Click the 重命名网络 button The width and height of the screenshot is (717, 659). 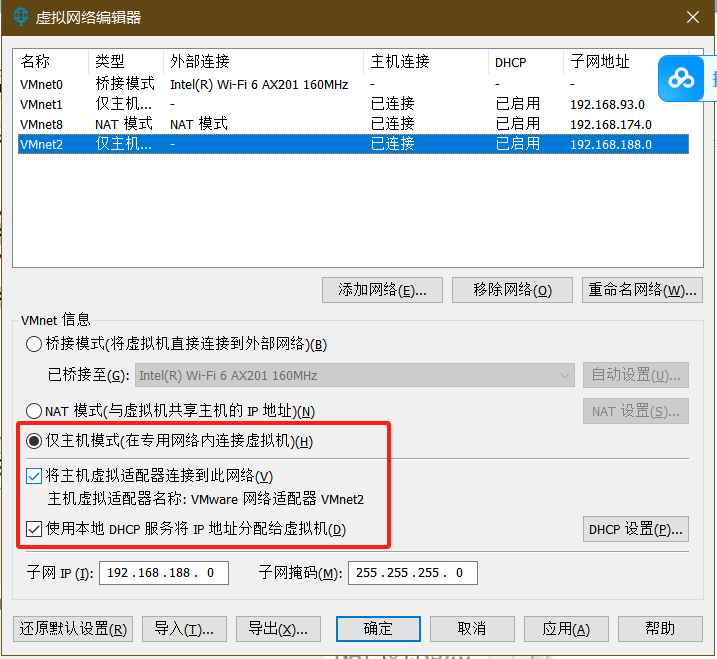point(642,290)
